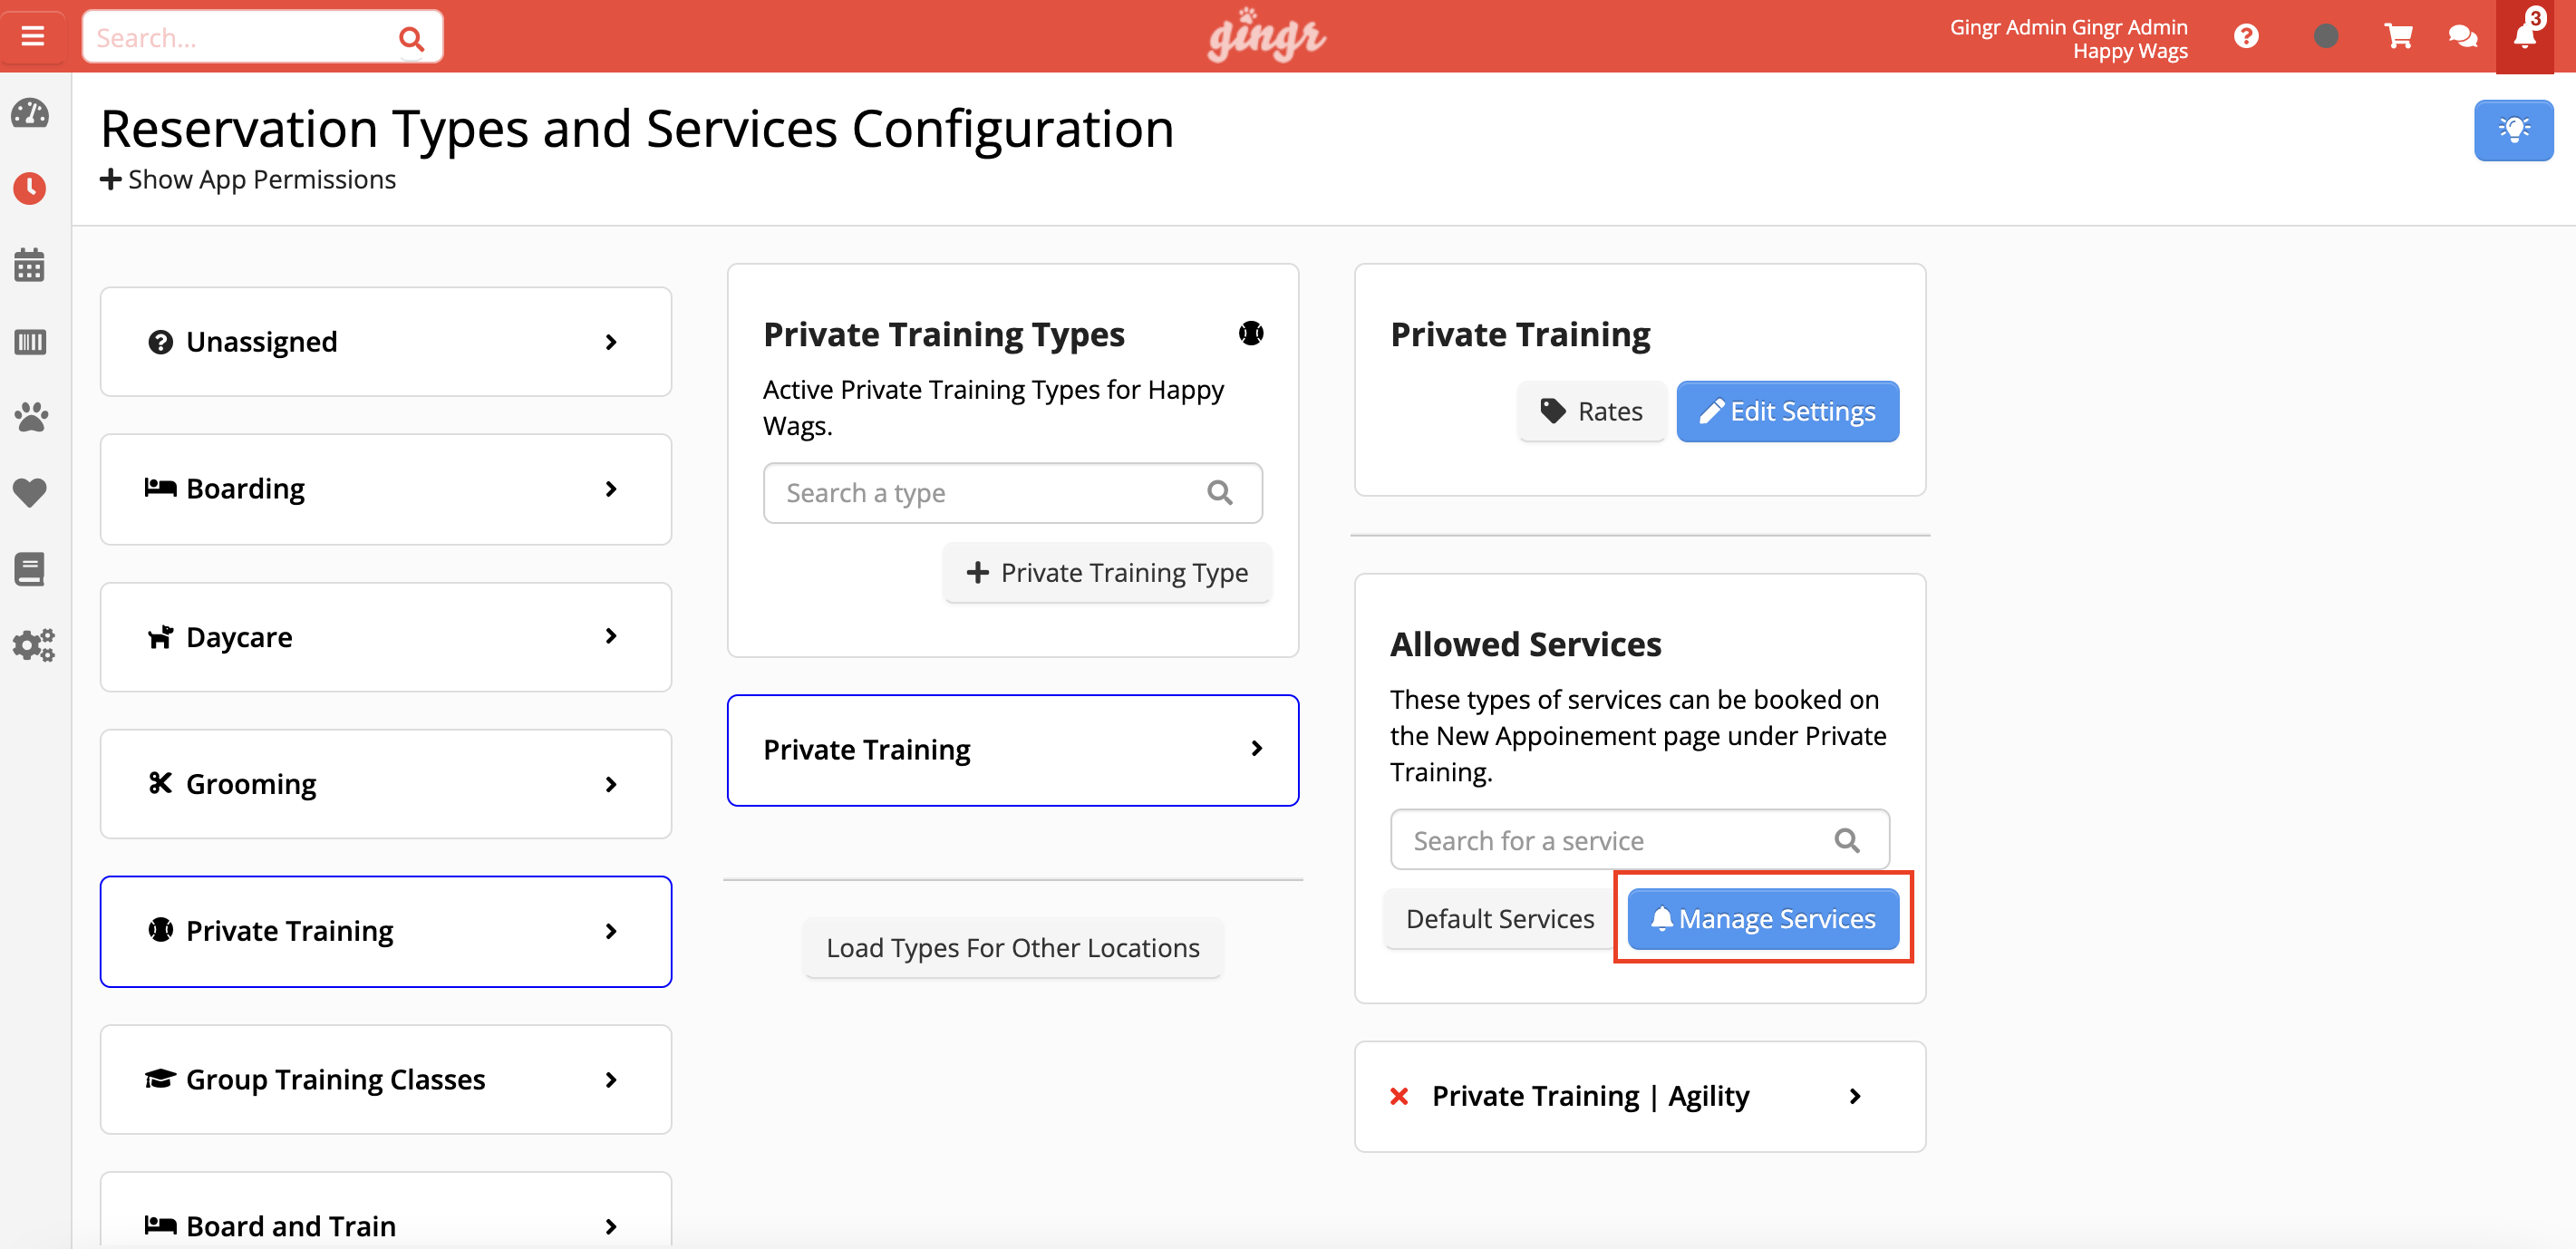Remove Private Training | Agility via red X
This screenshot has height=1249, width=2576.
1399,1096
